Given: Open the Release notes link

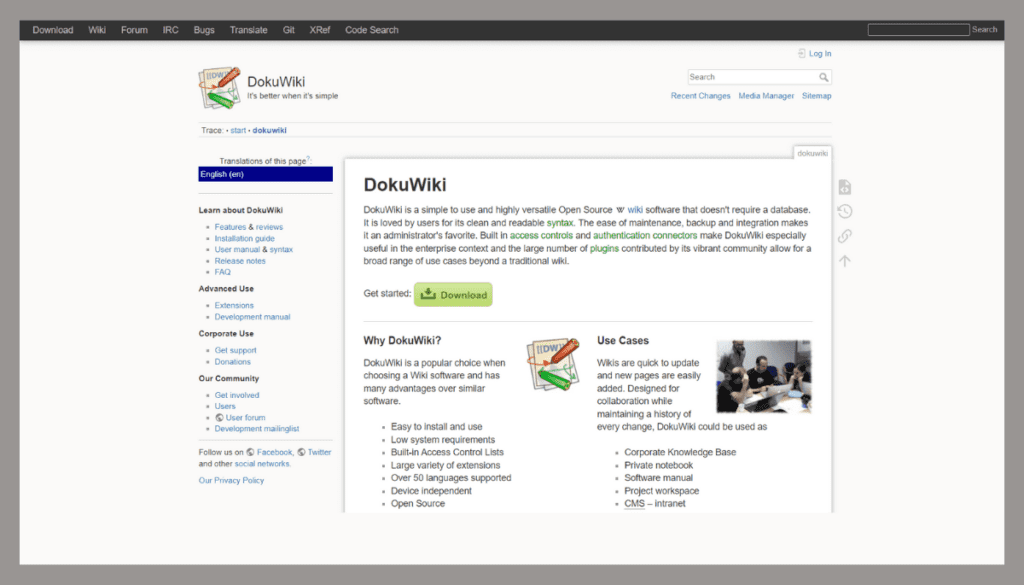Looking at the screenshot, I should (240, 261).
